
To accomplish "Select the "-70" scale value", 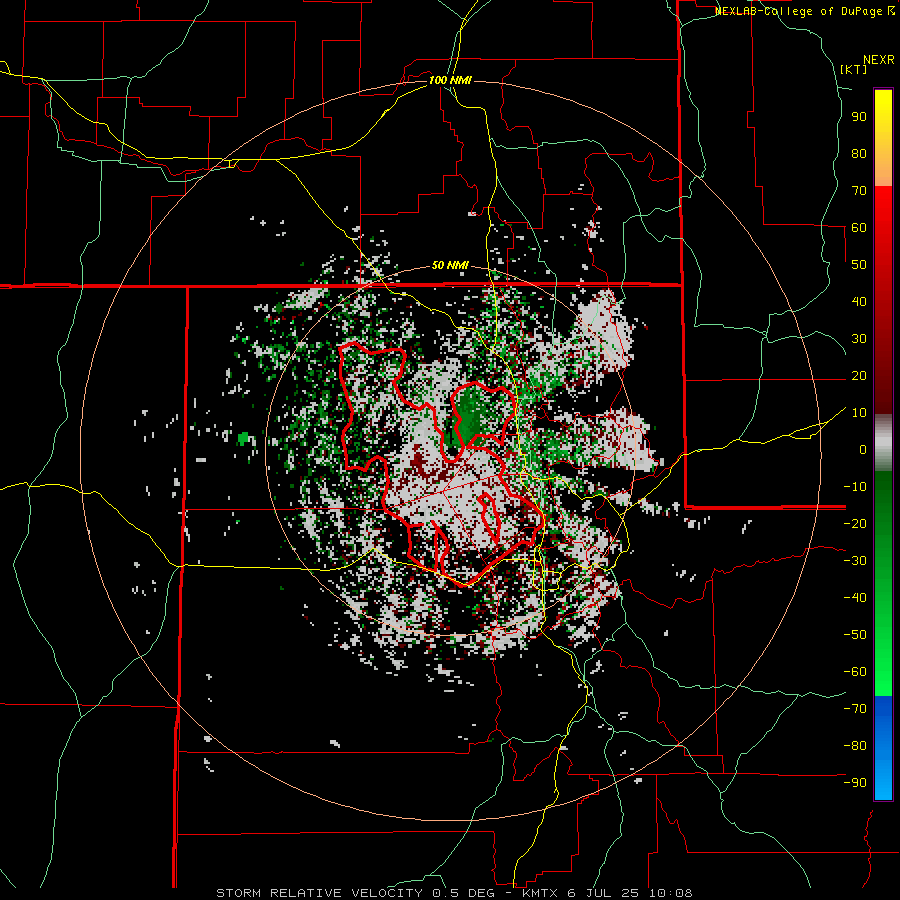I will [x=855, y=709].
